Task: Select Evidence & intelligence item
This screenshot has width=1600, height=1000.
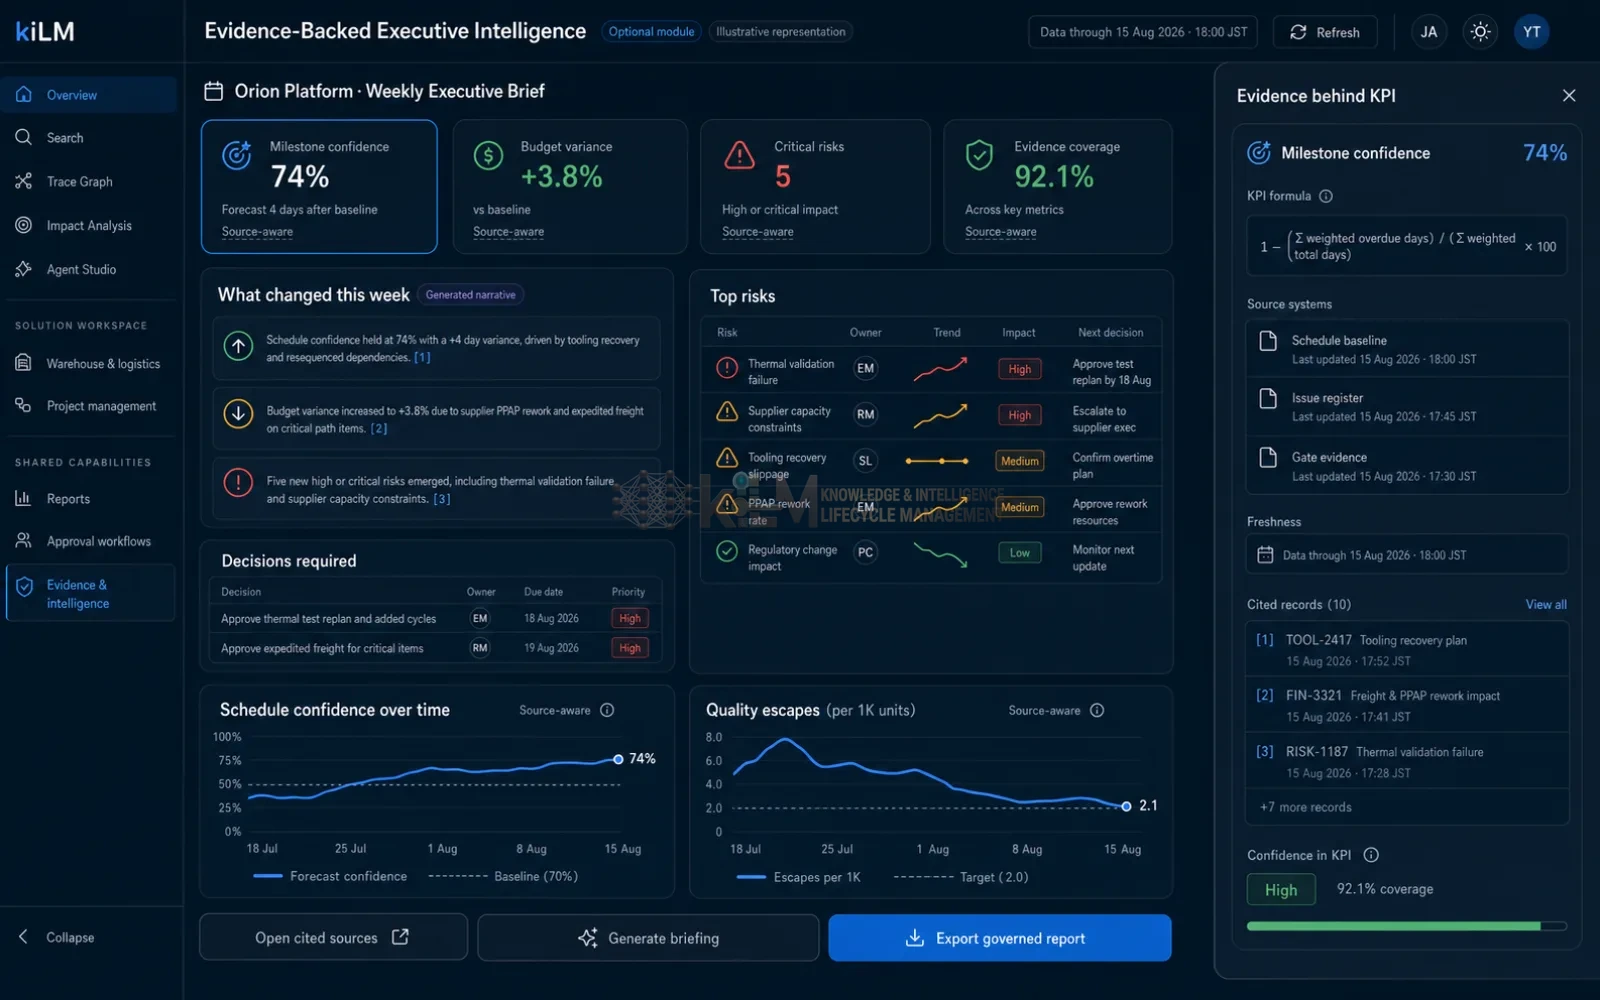Action: pyautogui.click(x=90, y=594)
